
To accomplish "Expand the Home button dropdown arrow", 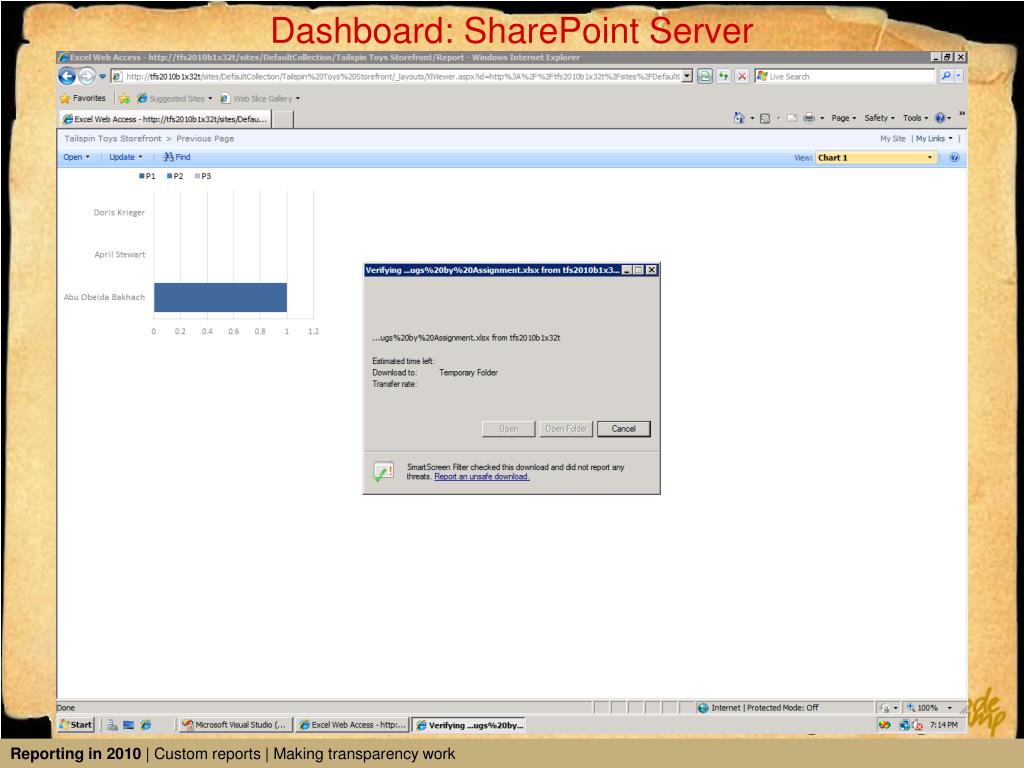I will coord(752,118).
